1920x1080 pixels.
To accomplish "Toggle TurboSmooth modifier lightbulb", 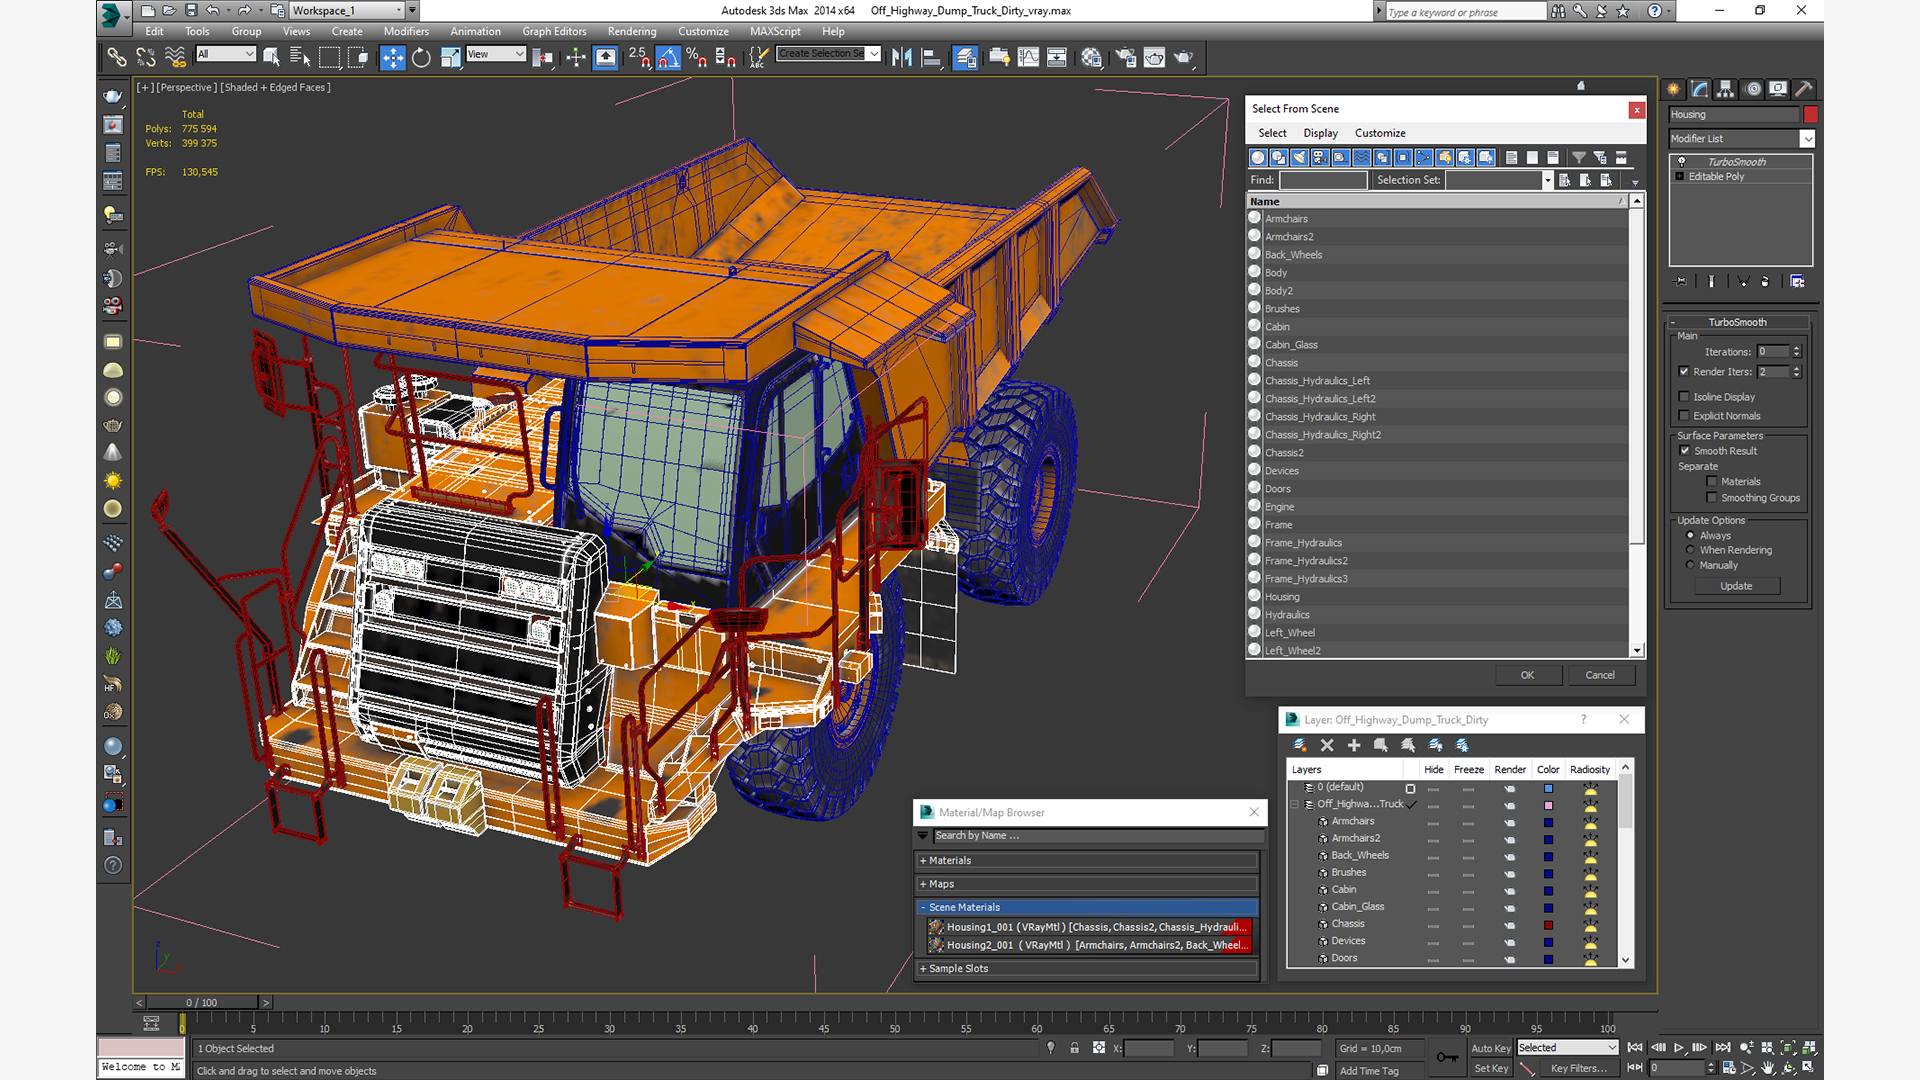I will point(1681,162).
